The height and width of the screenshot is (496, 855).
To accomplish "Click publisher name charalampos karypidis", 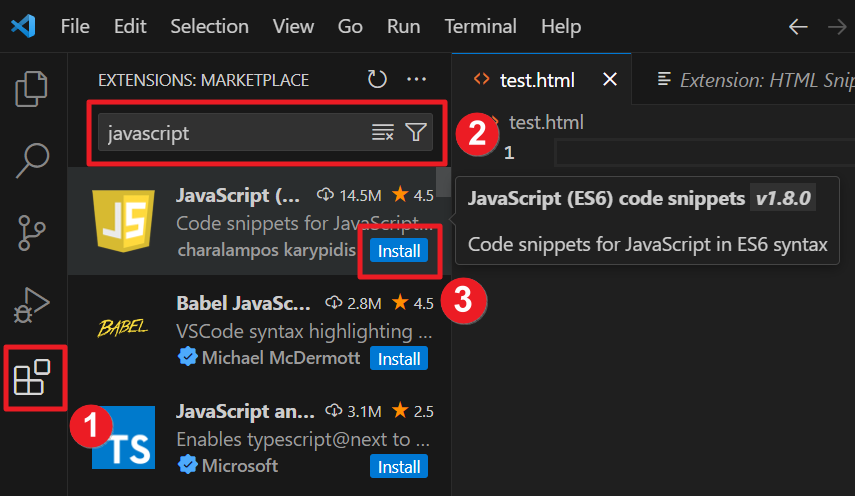I will coord(267,250).
